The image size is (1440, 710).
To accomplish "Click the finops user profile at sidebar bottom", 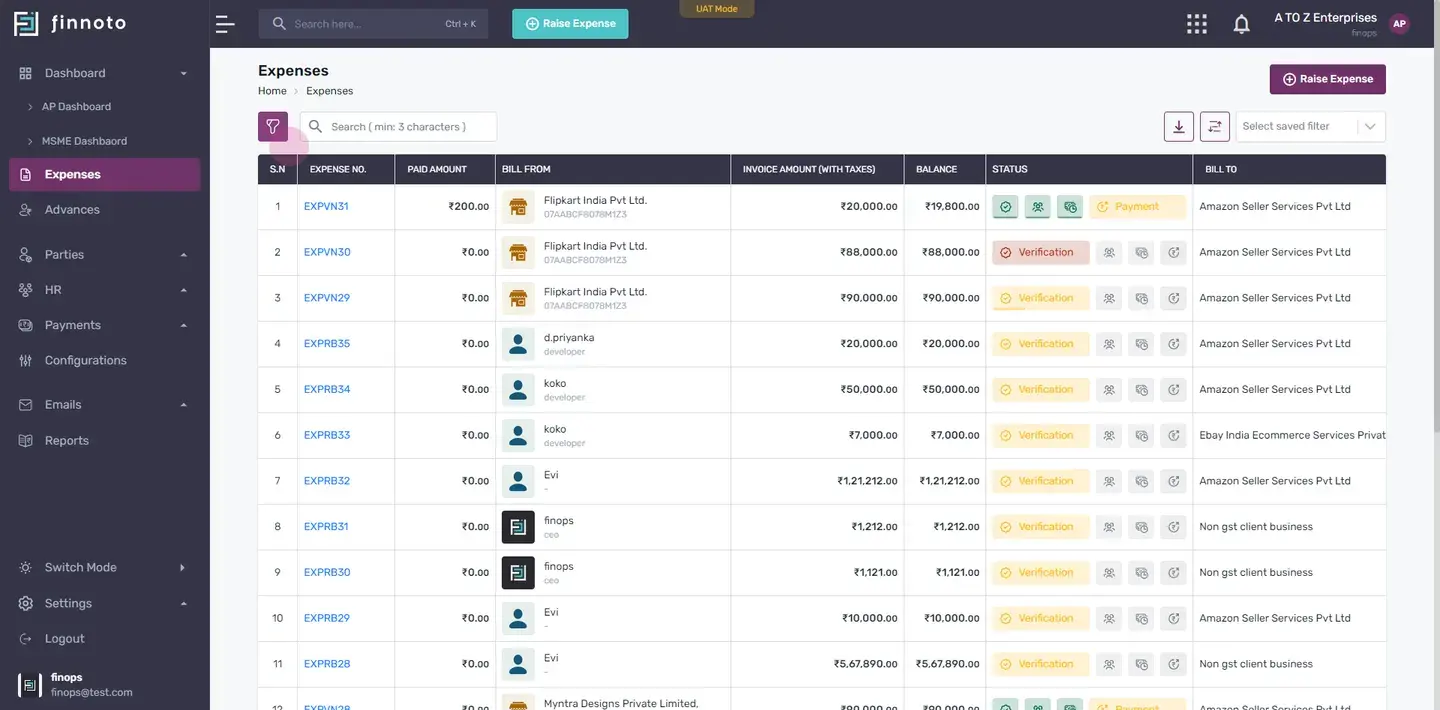I will pos(104,685).
